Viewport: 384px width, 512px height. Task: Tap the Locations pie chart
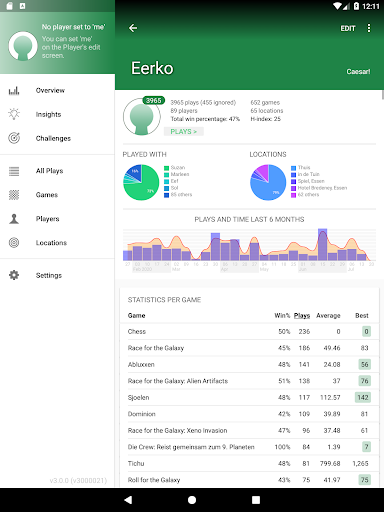click(268, 182)
